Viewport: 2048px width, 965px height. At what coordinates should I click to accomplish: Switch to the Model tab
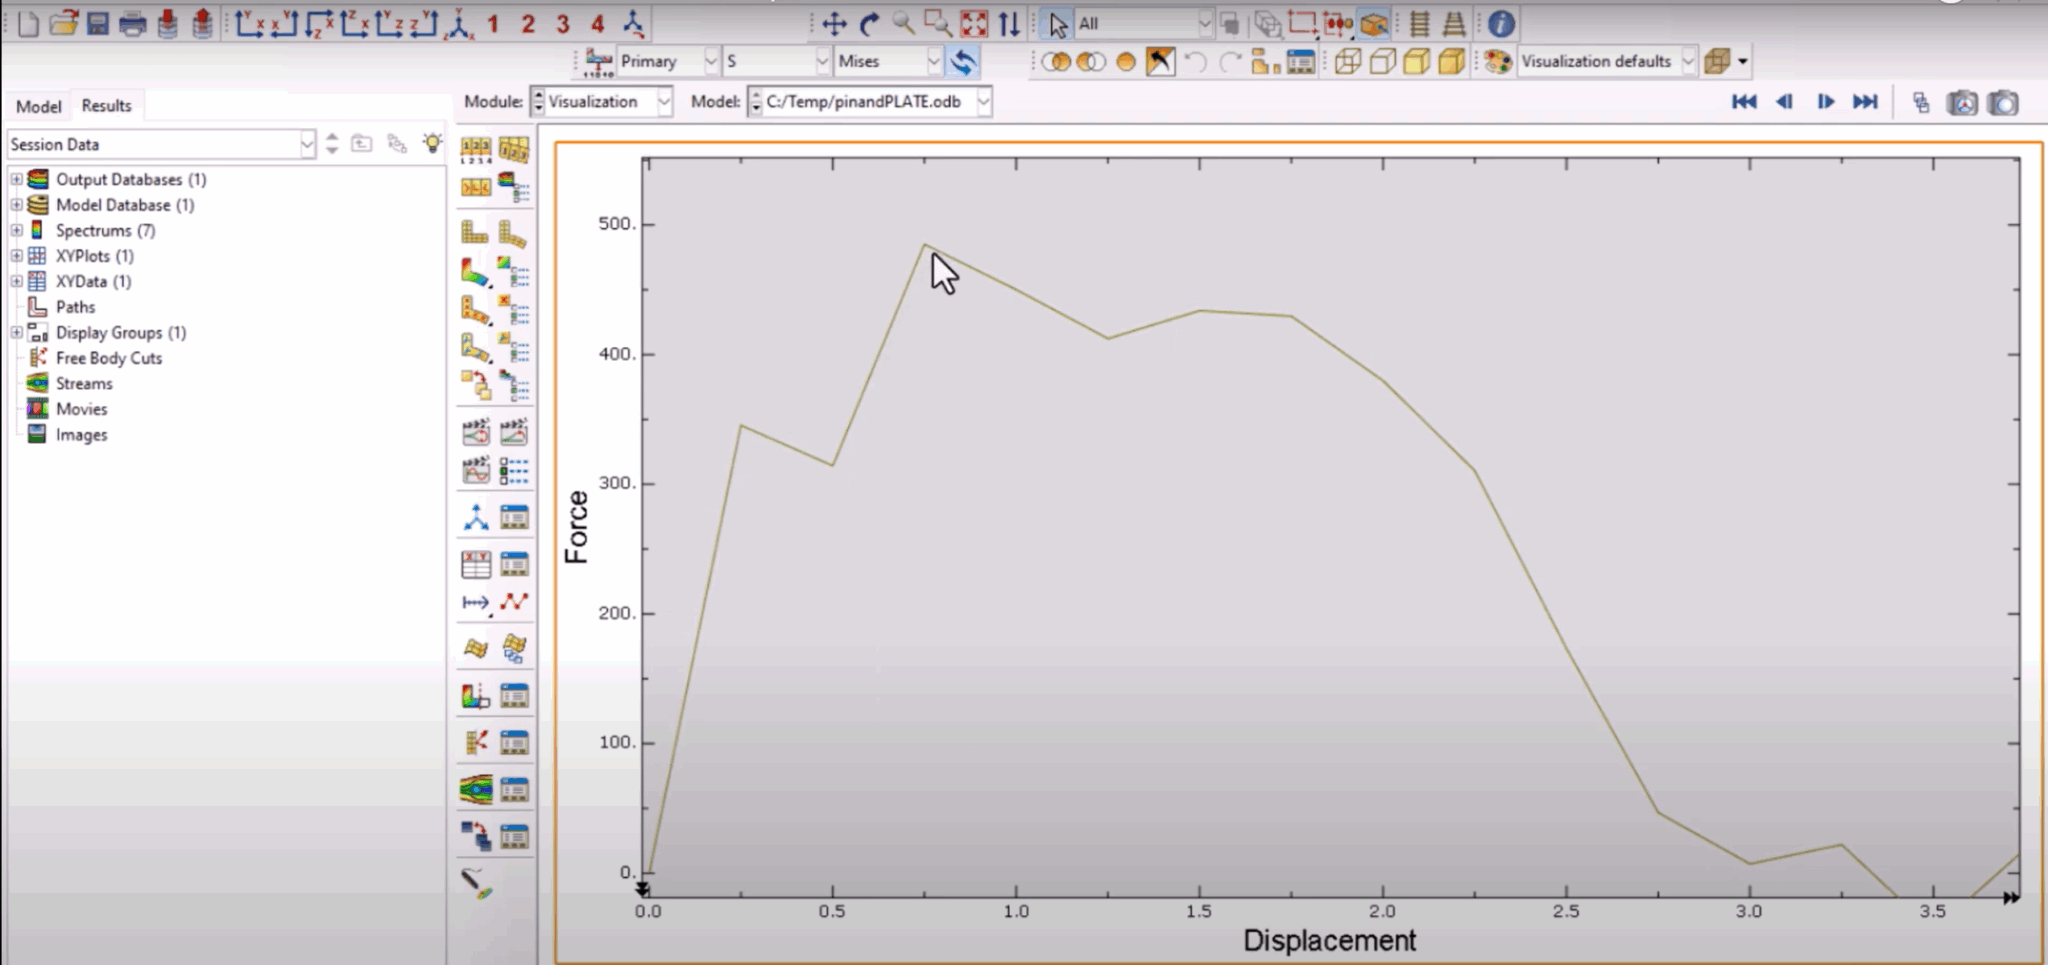pos(39,105)
